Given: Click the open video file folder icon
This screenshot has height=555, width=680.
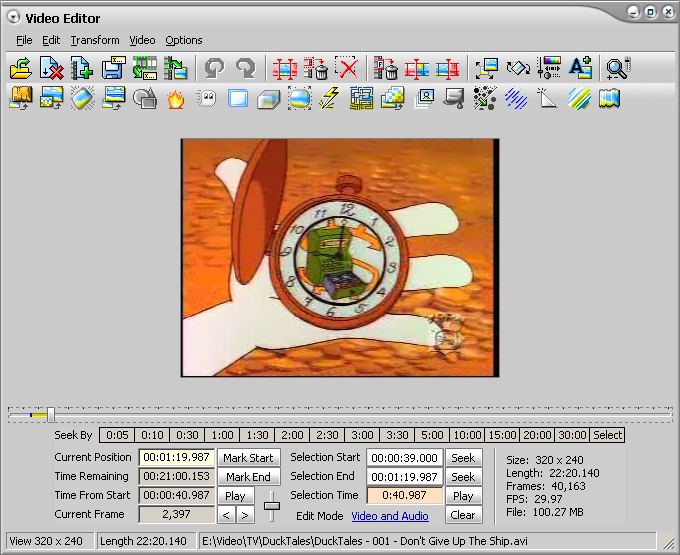Looking at the screenshot, I should tap(20, 69).
